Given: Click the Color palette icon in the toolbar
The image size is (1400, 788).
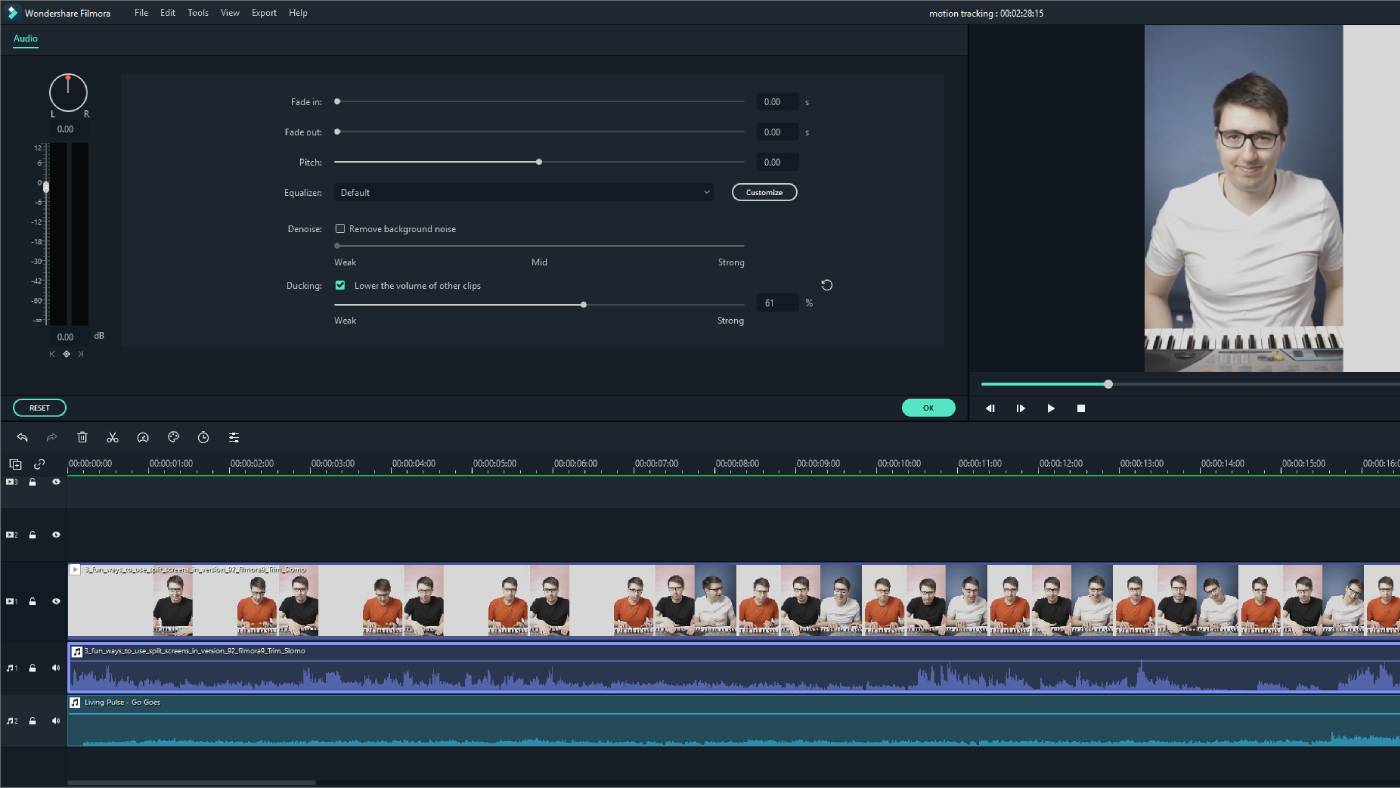Looking at the screenshot, I should click(173, 437).
